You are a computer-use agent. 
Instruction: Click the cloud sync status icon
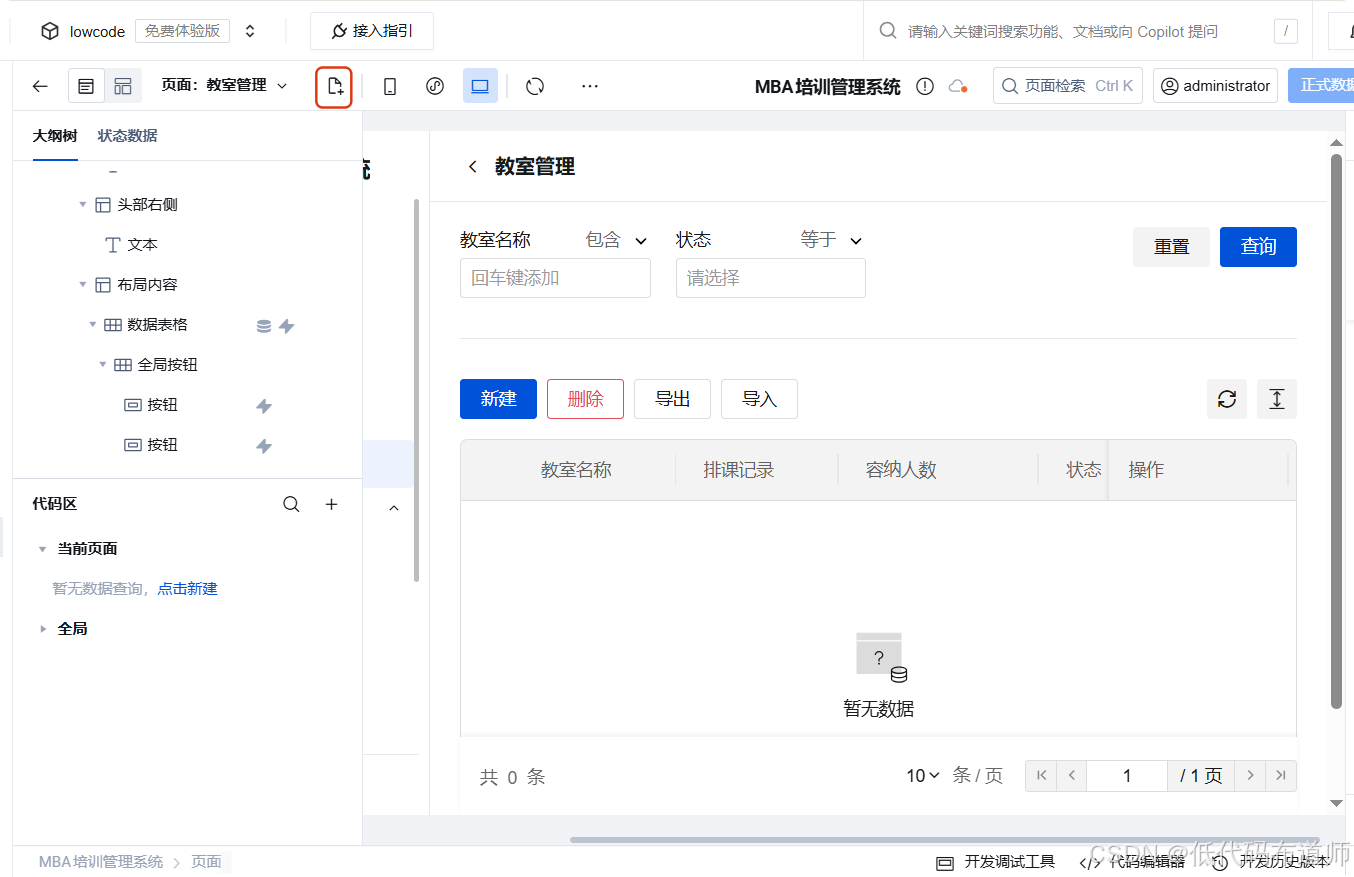(x=957, y=85)
